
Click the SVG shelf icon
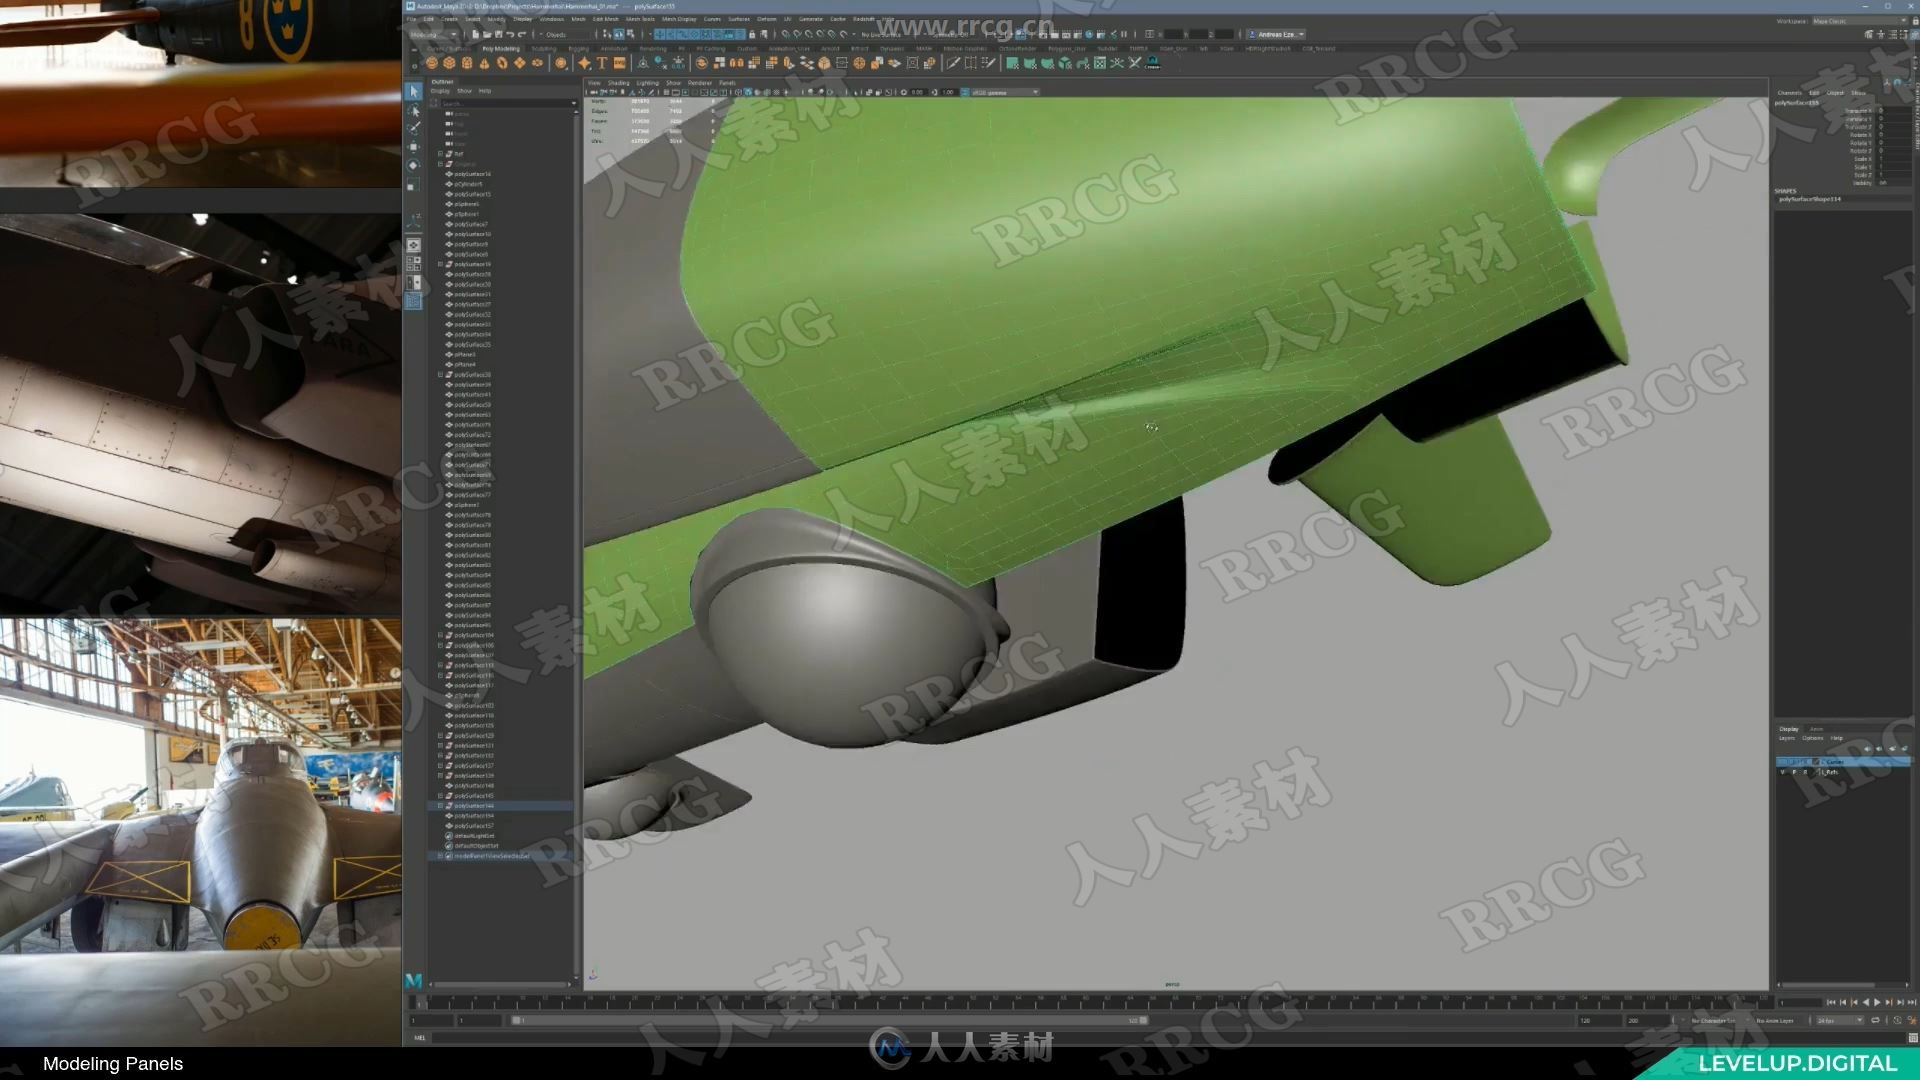click(620, 63)
